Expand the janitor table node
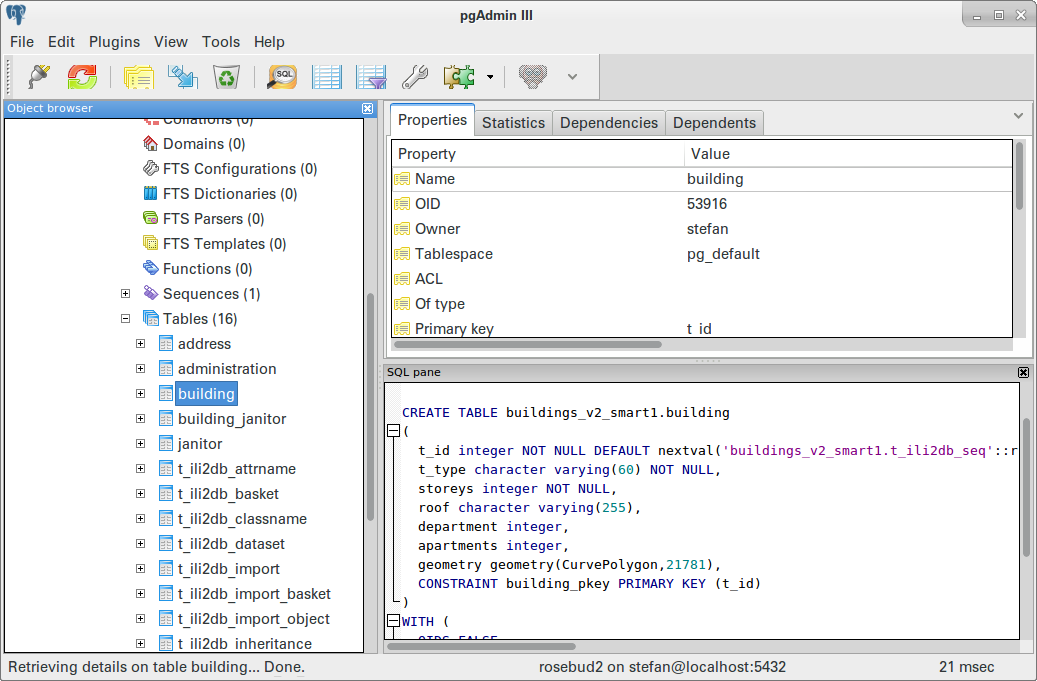This screenshot has height=681, width=1037. [140, 444]
